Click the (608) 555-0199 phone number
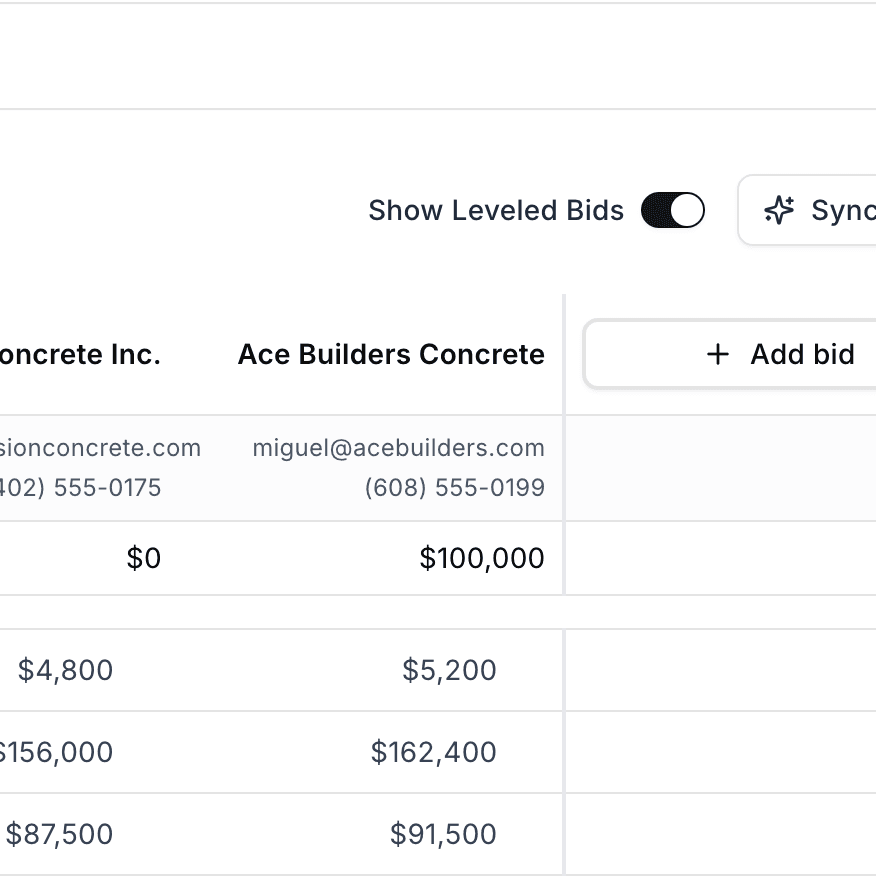This screenshot has width=876, height=876. [454, 488]
